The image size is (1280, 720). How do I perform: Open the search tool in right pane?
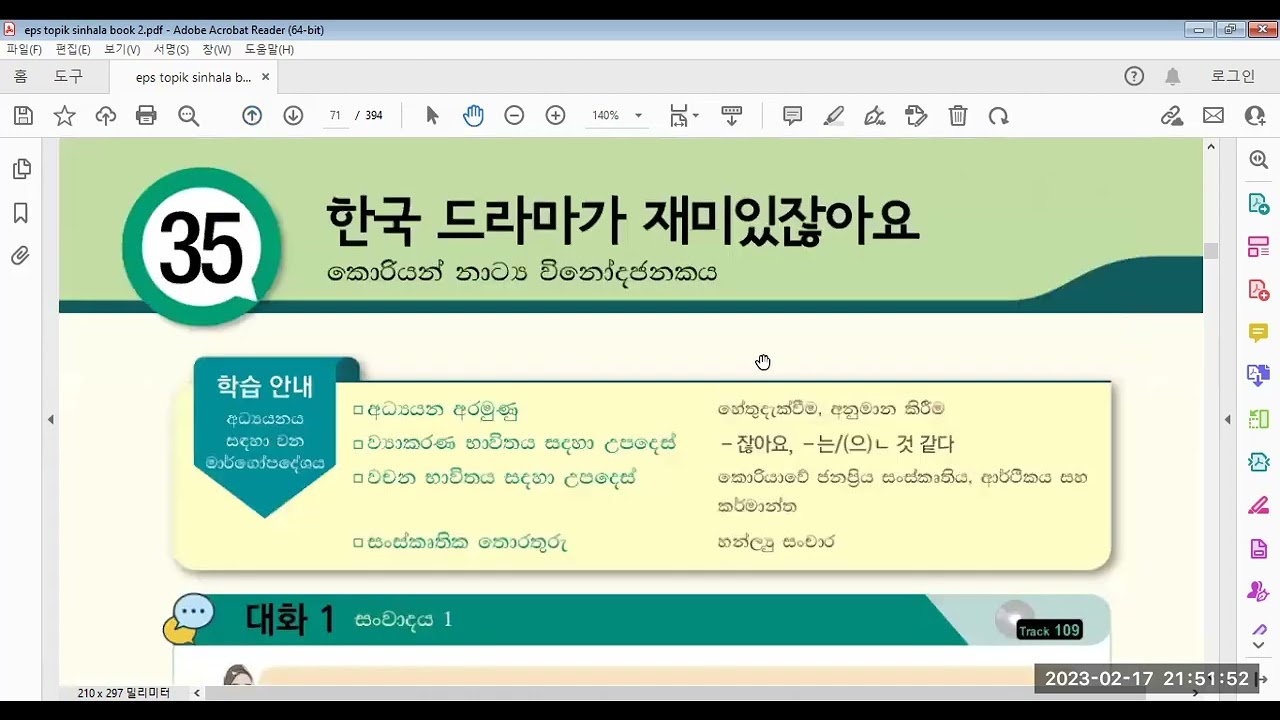point(1259,160)
